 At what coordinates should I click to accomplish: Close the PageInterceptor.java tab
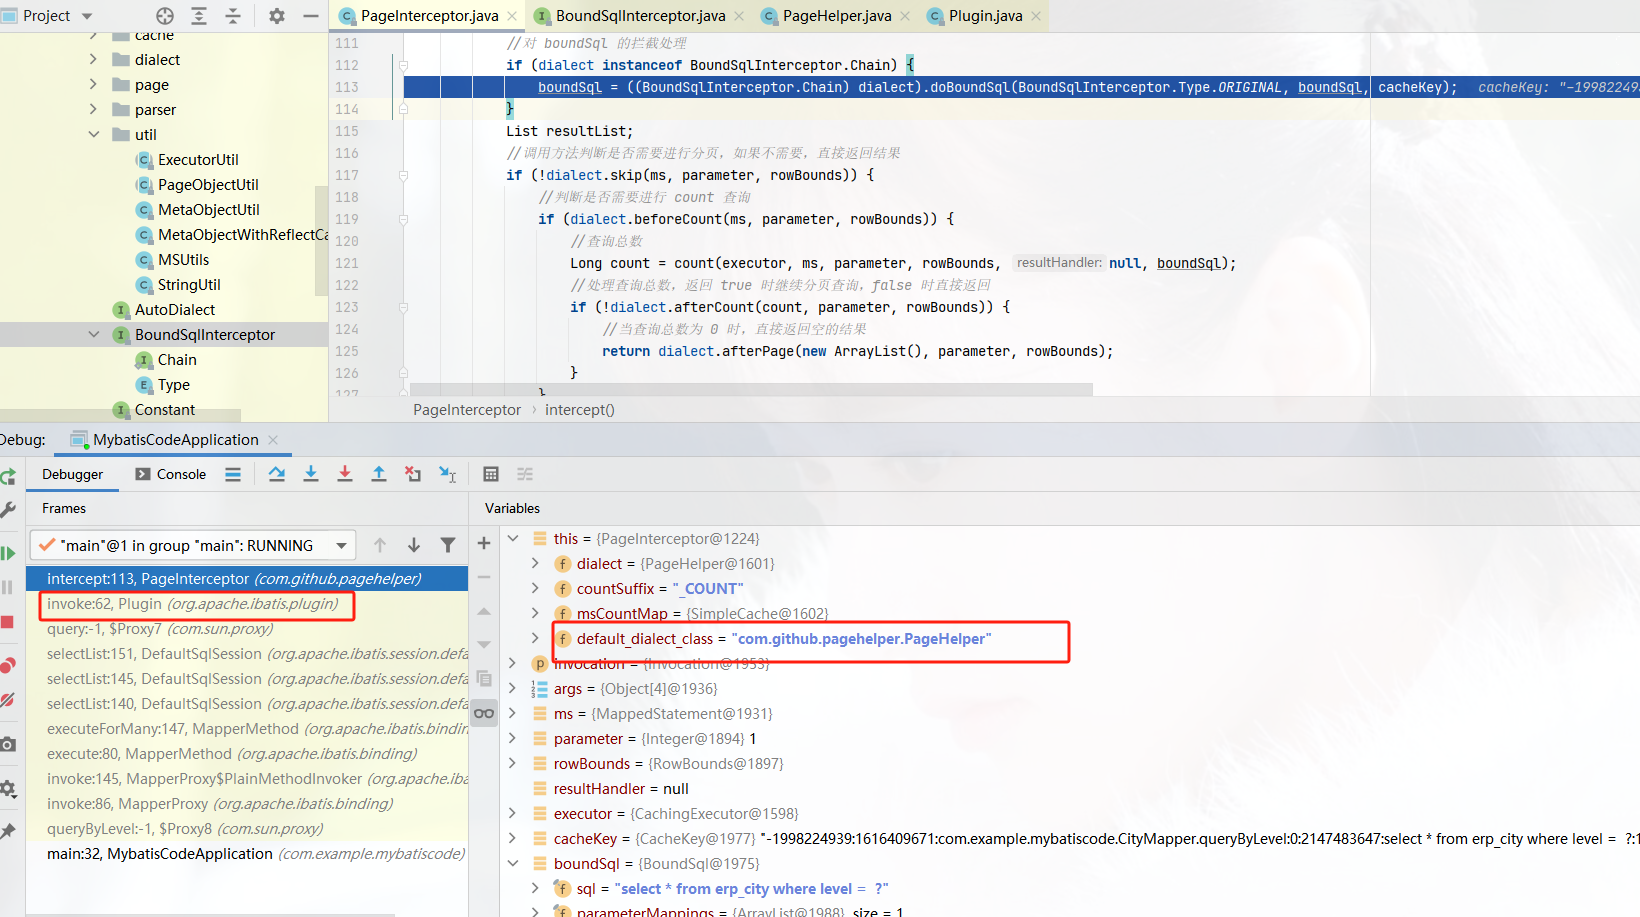(512, 16)
